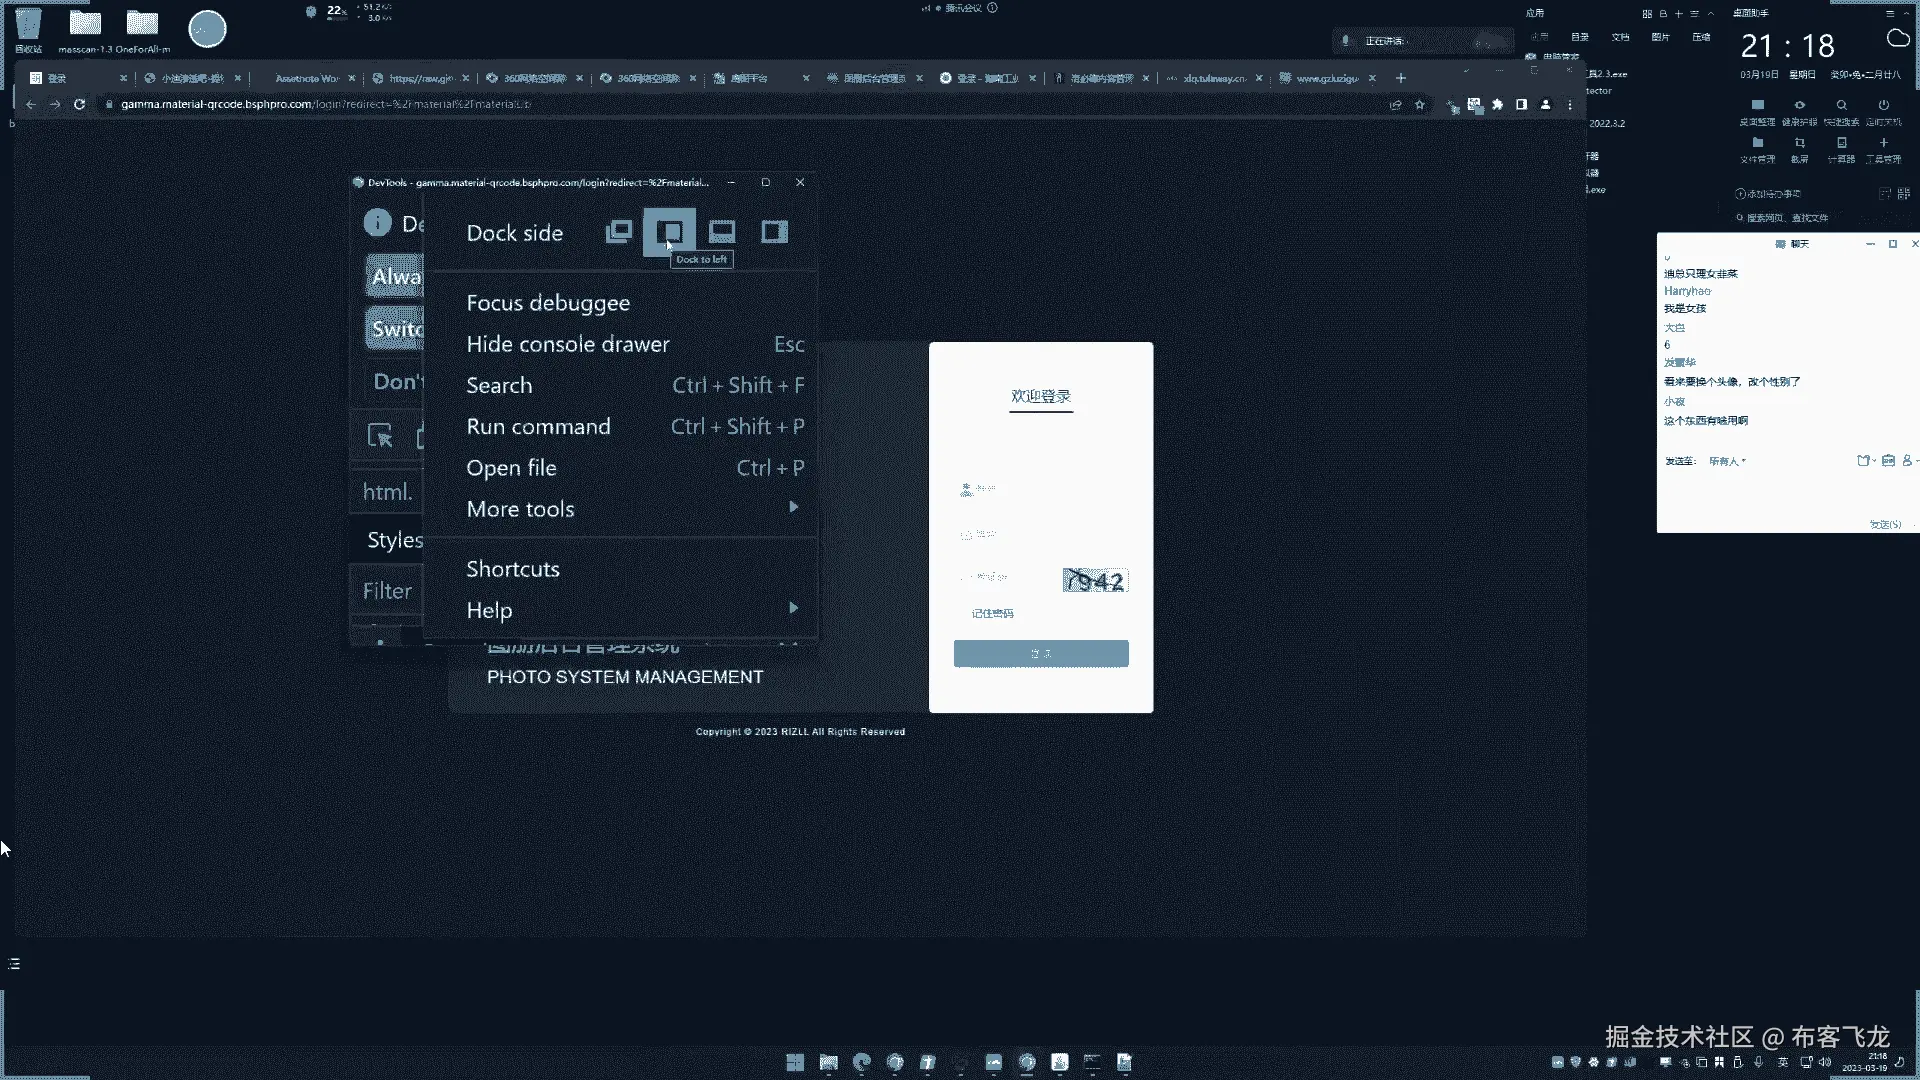Open a new browser tab with plus

point(1401,78)
